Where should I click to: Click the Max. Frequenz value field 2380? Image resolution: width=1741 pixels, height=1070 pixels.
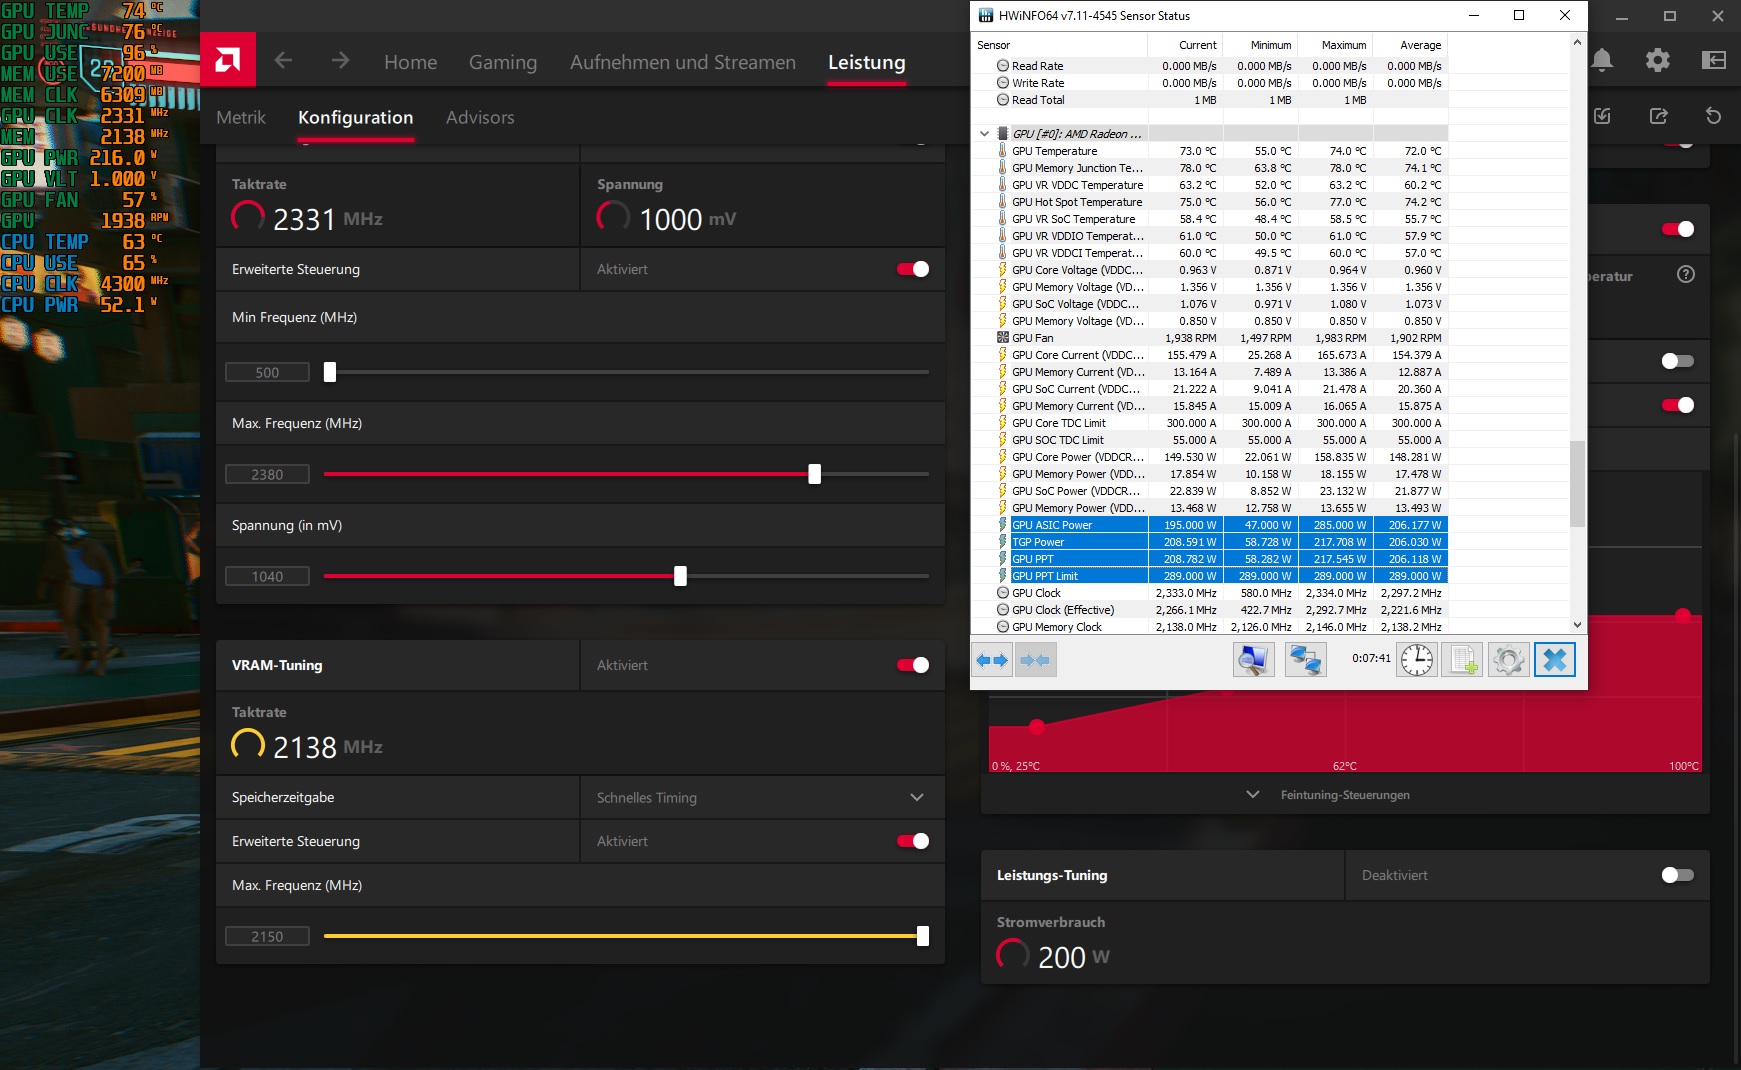point(267,474)
